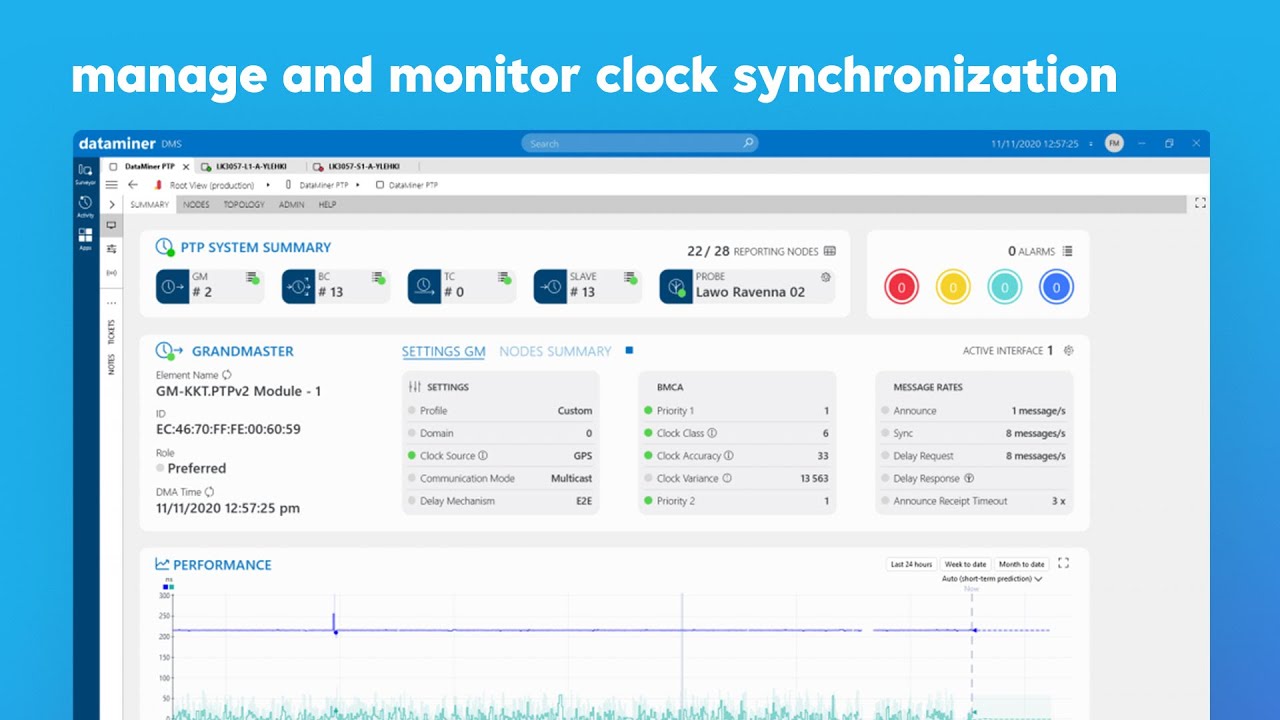The image size is (1280, 720).
Task: Open the Surveyor panel in the sidebar
Action: (x=86, y=172)
